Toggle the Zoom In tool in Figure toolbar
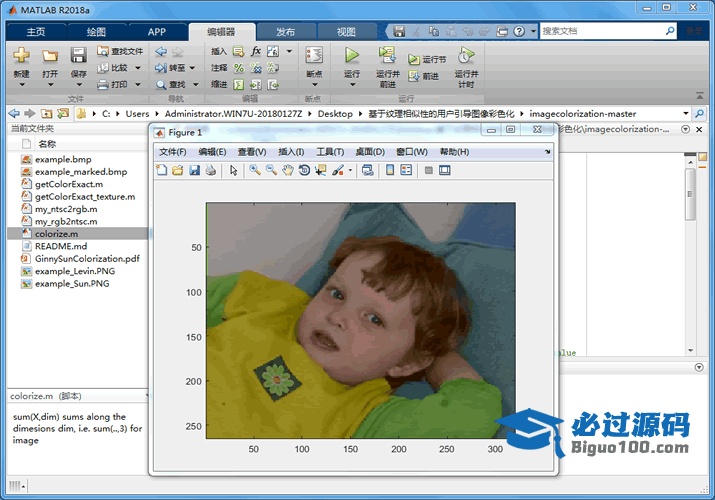Screen dimensions: 715x500 click(255, 170)
